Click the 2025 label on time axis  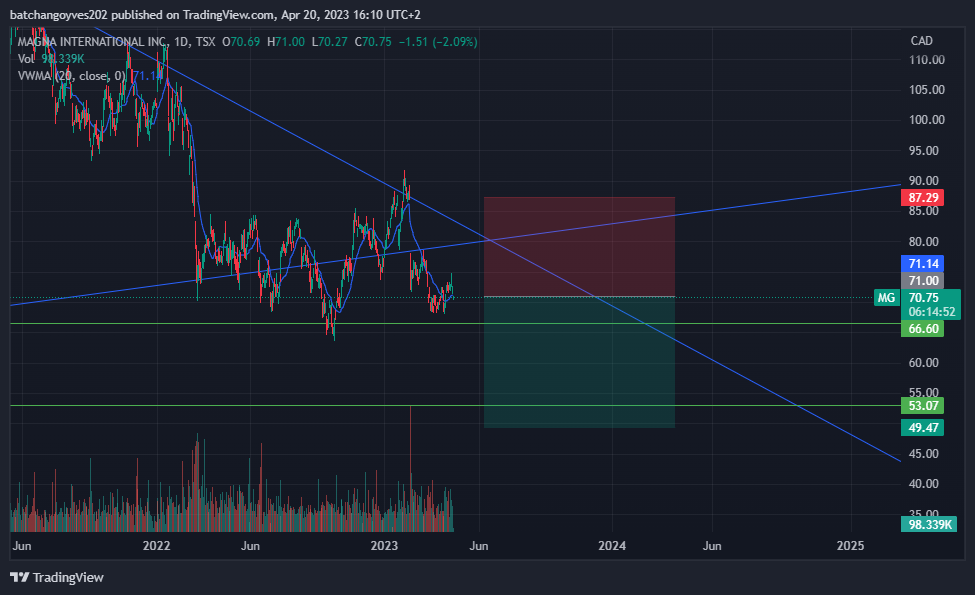pyautogui.click(x=850, y=546)
